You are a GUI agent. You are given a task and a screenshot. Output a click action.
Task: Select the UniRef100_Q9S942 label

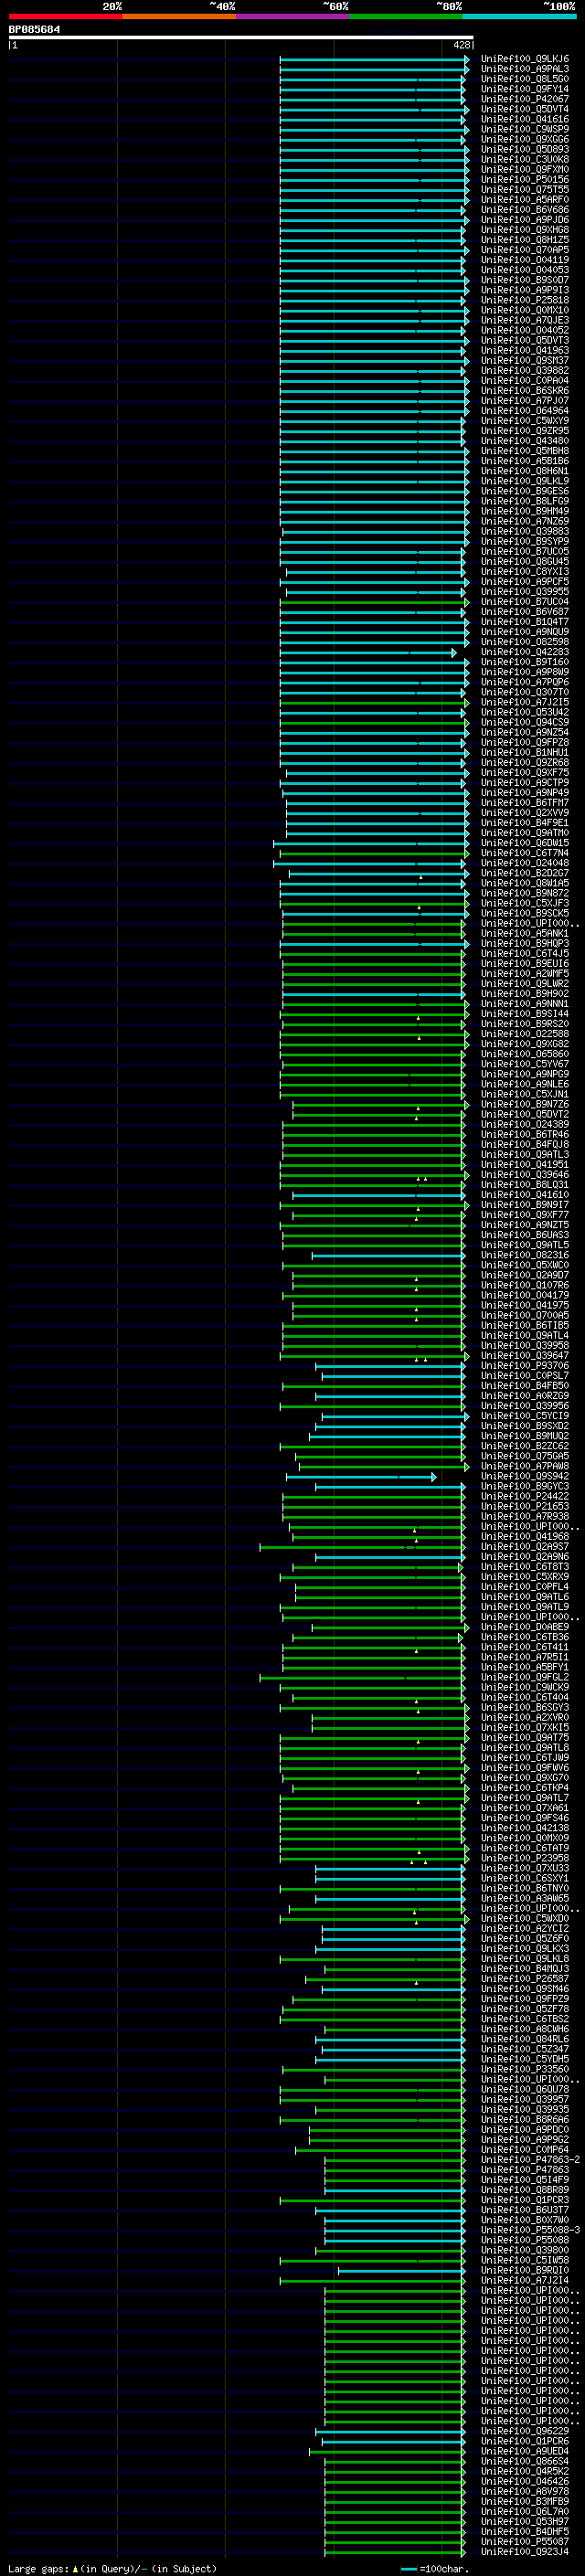tap(525, 1476)
